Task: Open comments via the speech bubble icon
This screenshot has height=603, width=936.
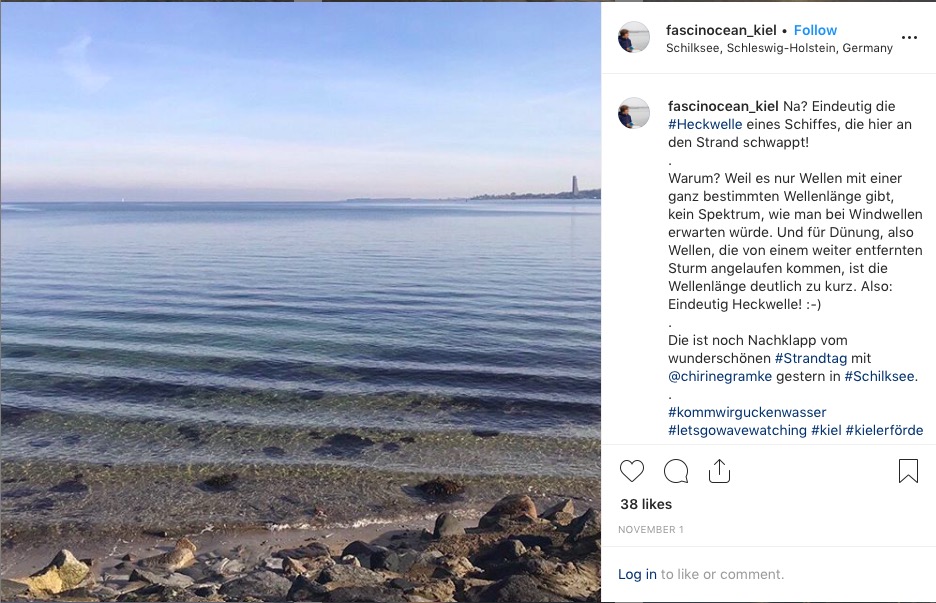Action: [676, 471]
